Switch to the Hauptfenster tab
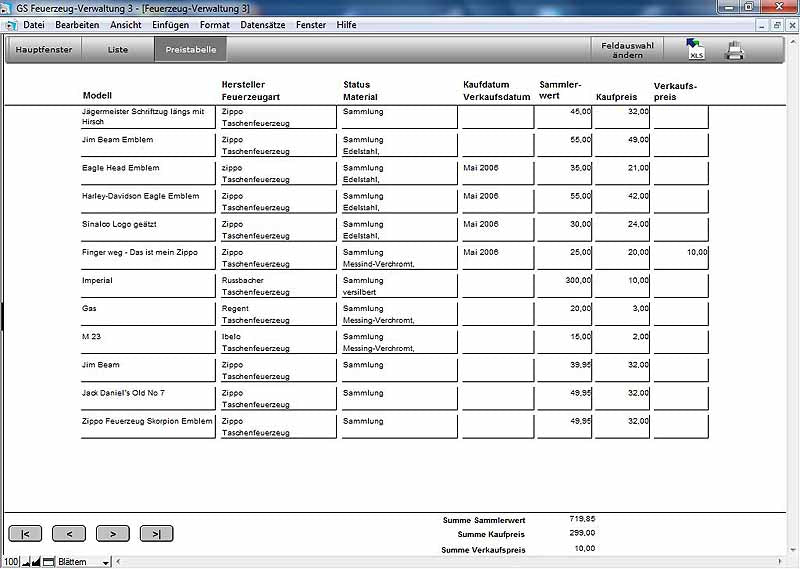Viewport: 800px width, 569px height. pyautogui.click(x=44, y=49)
